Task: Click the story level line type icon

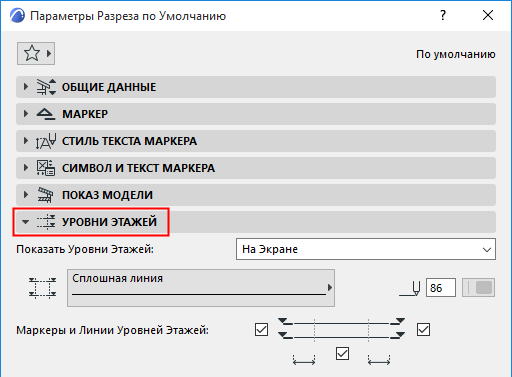Action: tap(42, 288)
